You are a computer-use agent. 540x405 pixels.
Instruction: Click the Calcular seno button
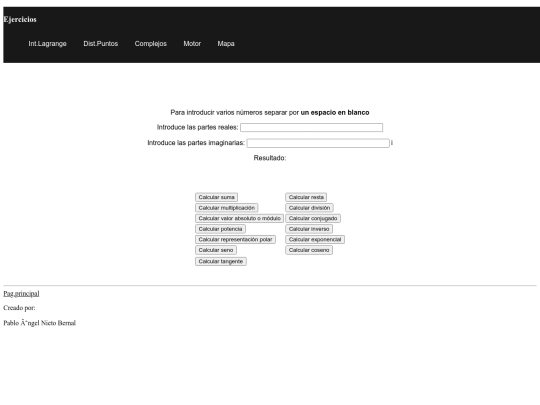pos(216,250)
